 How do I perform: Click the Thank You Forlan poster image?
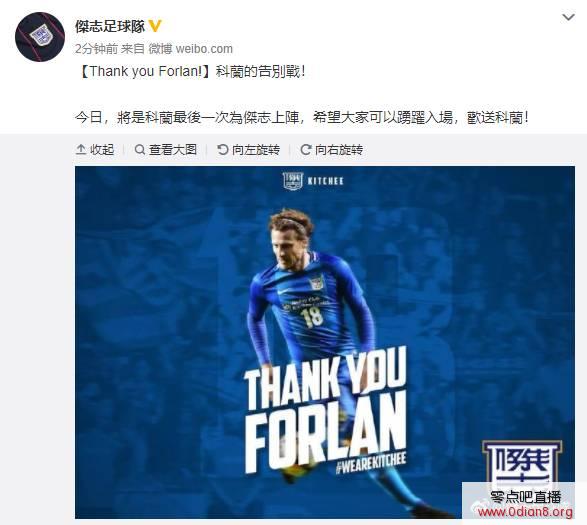click(x=325, y=343)
